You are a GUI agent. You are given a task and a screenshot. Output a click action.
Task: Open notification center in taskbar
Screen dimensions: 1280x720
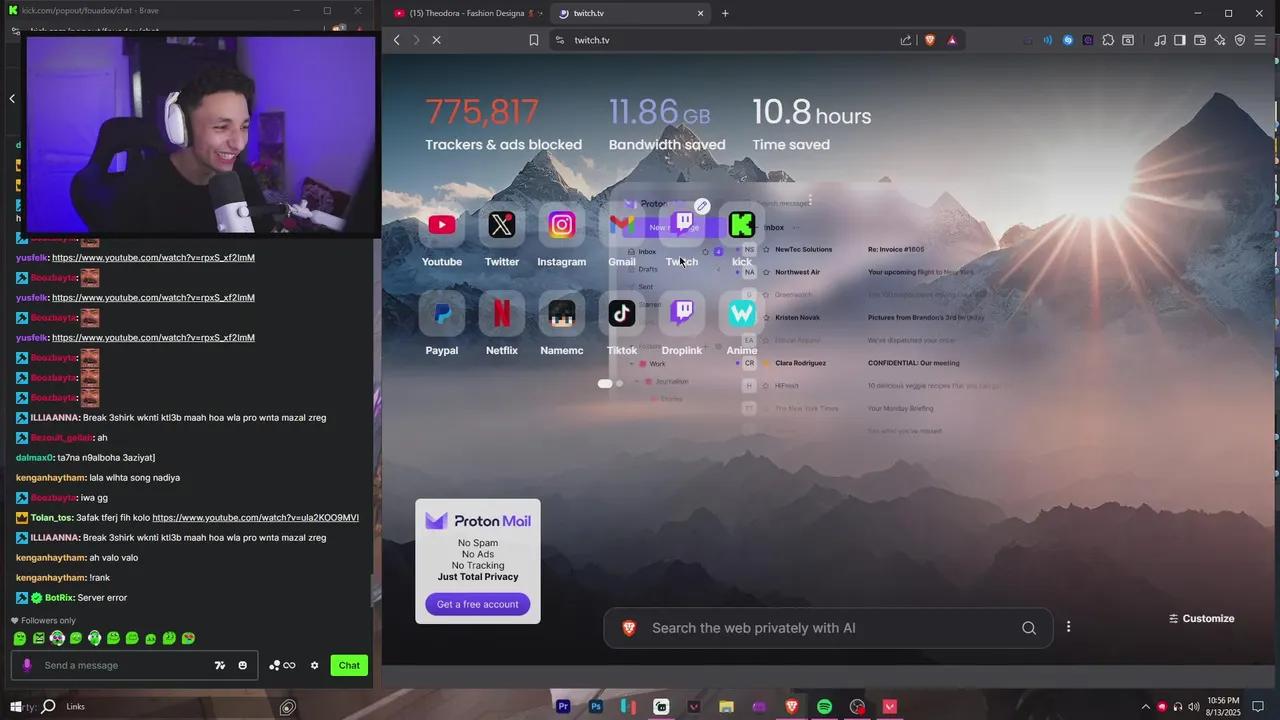pos(1258,707)
